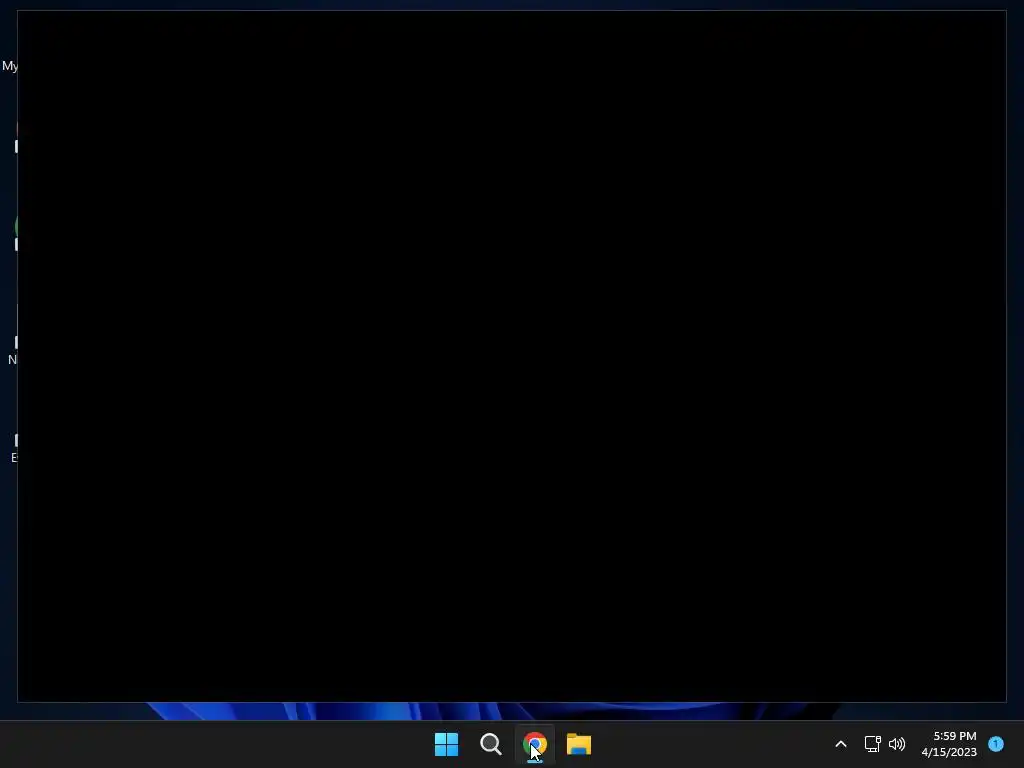The width and height of the screenshot is (1024, 768).
Task: Open the notification badge in the tray
Action: [996, 744]
